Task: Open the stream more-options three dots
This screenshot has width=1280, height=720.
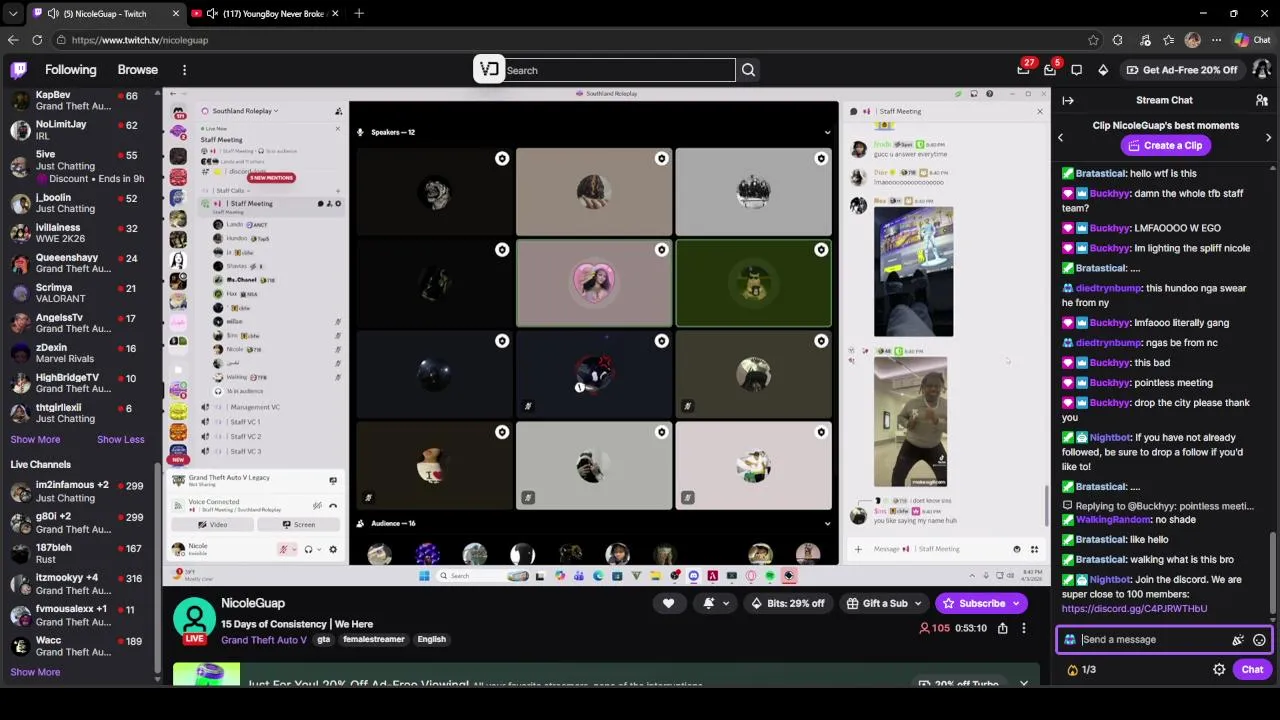Action: [x=1023, y=628]
